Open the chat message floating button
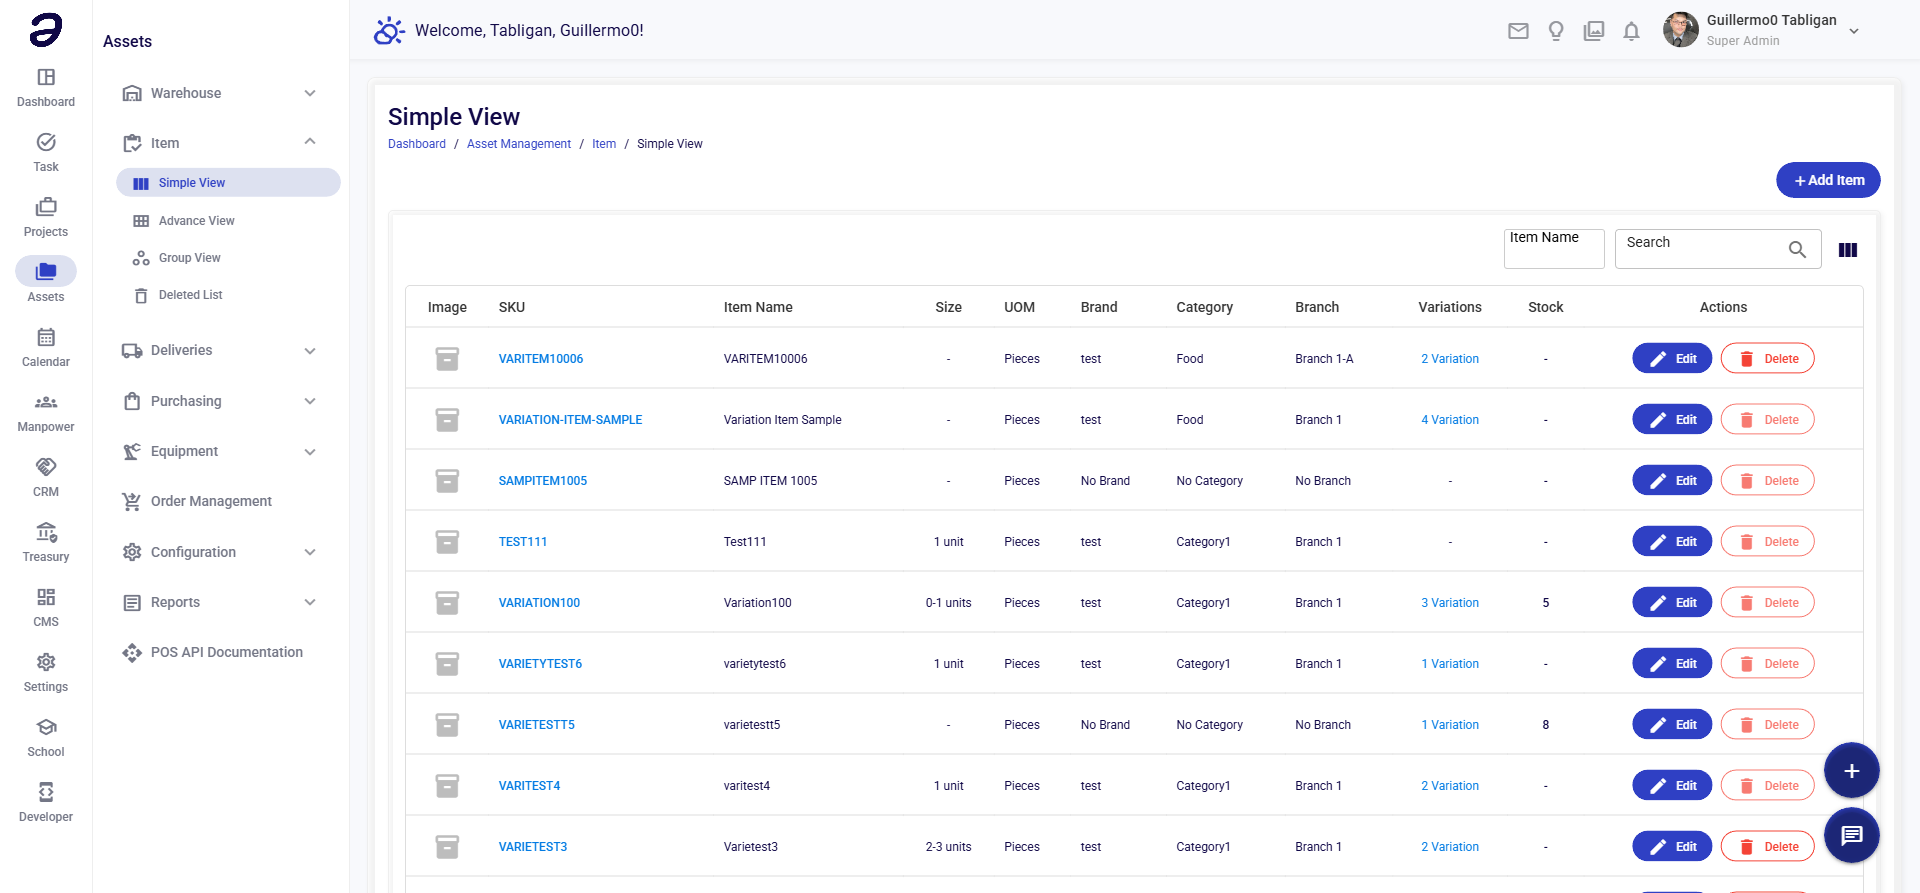This screenshot has width=1920, height=893. pyautogui.click(x=1851, y=835)
